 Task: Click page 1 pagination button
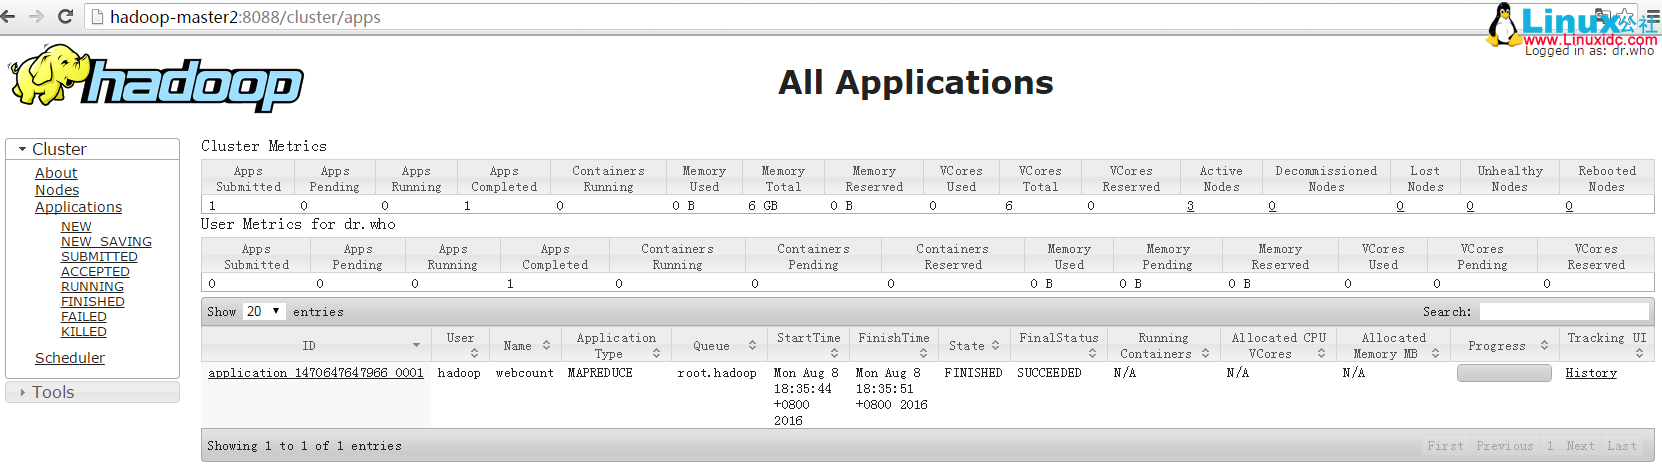click(x=1550, y=446)
